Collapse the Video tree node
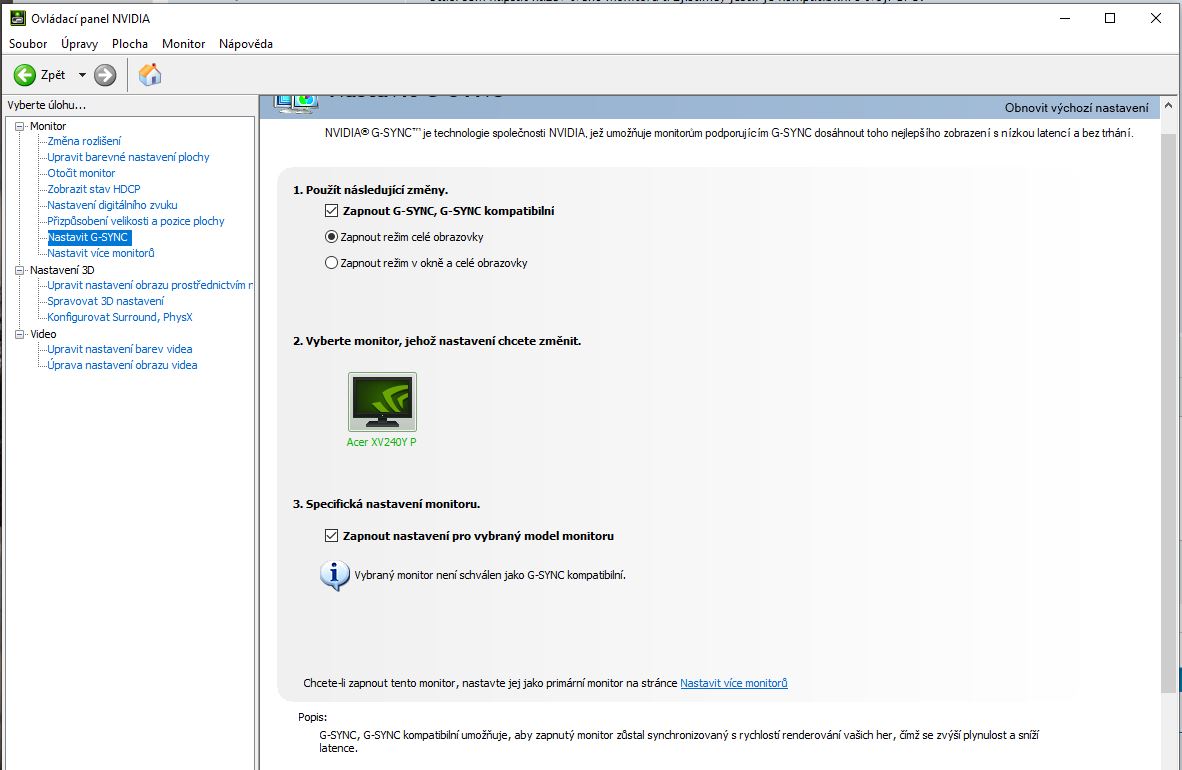This screenshot has width=1182, height=770. click(x=20, y=334)
